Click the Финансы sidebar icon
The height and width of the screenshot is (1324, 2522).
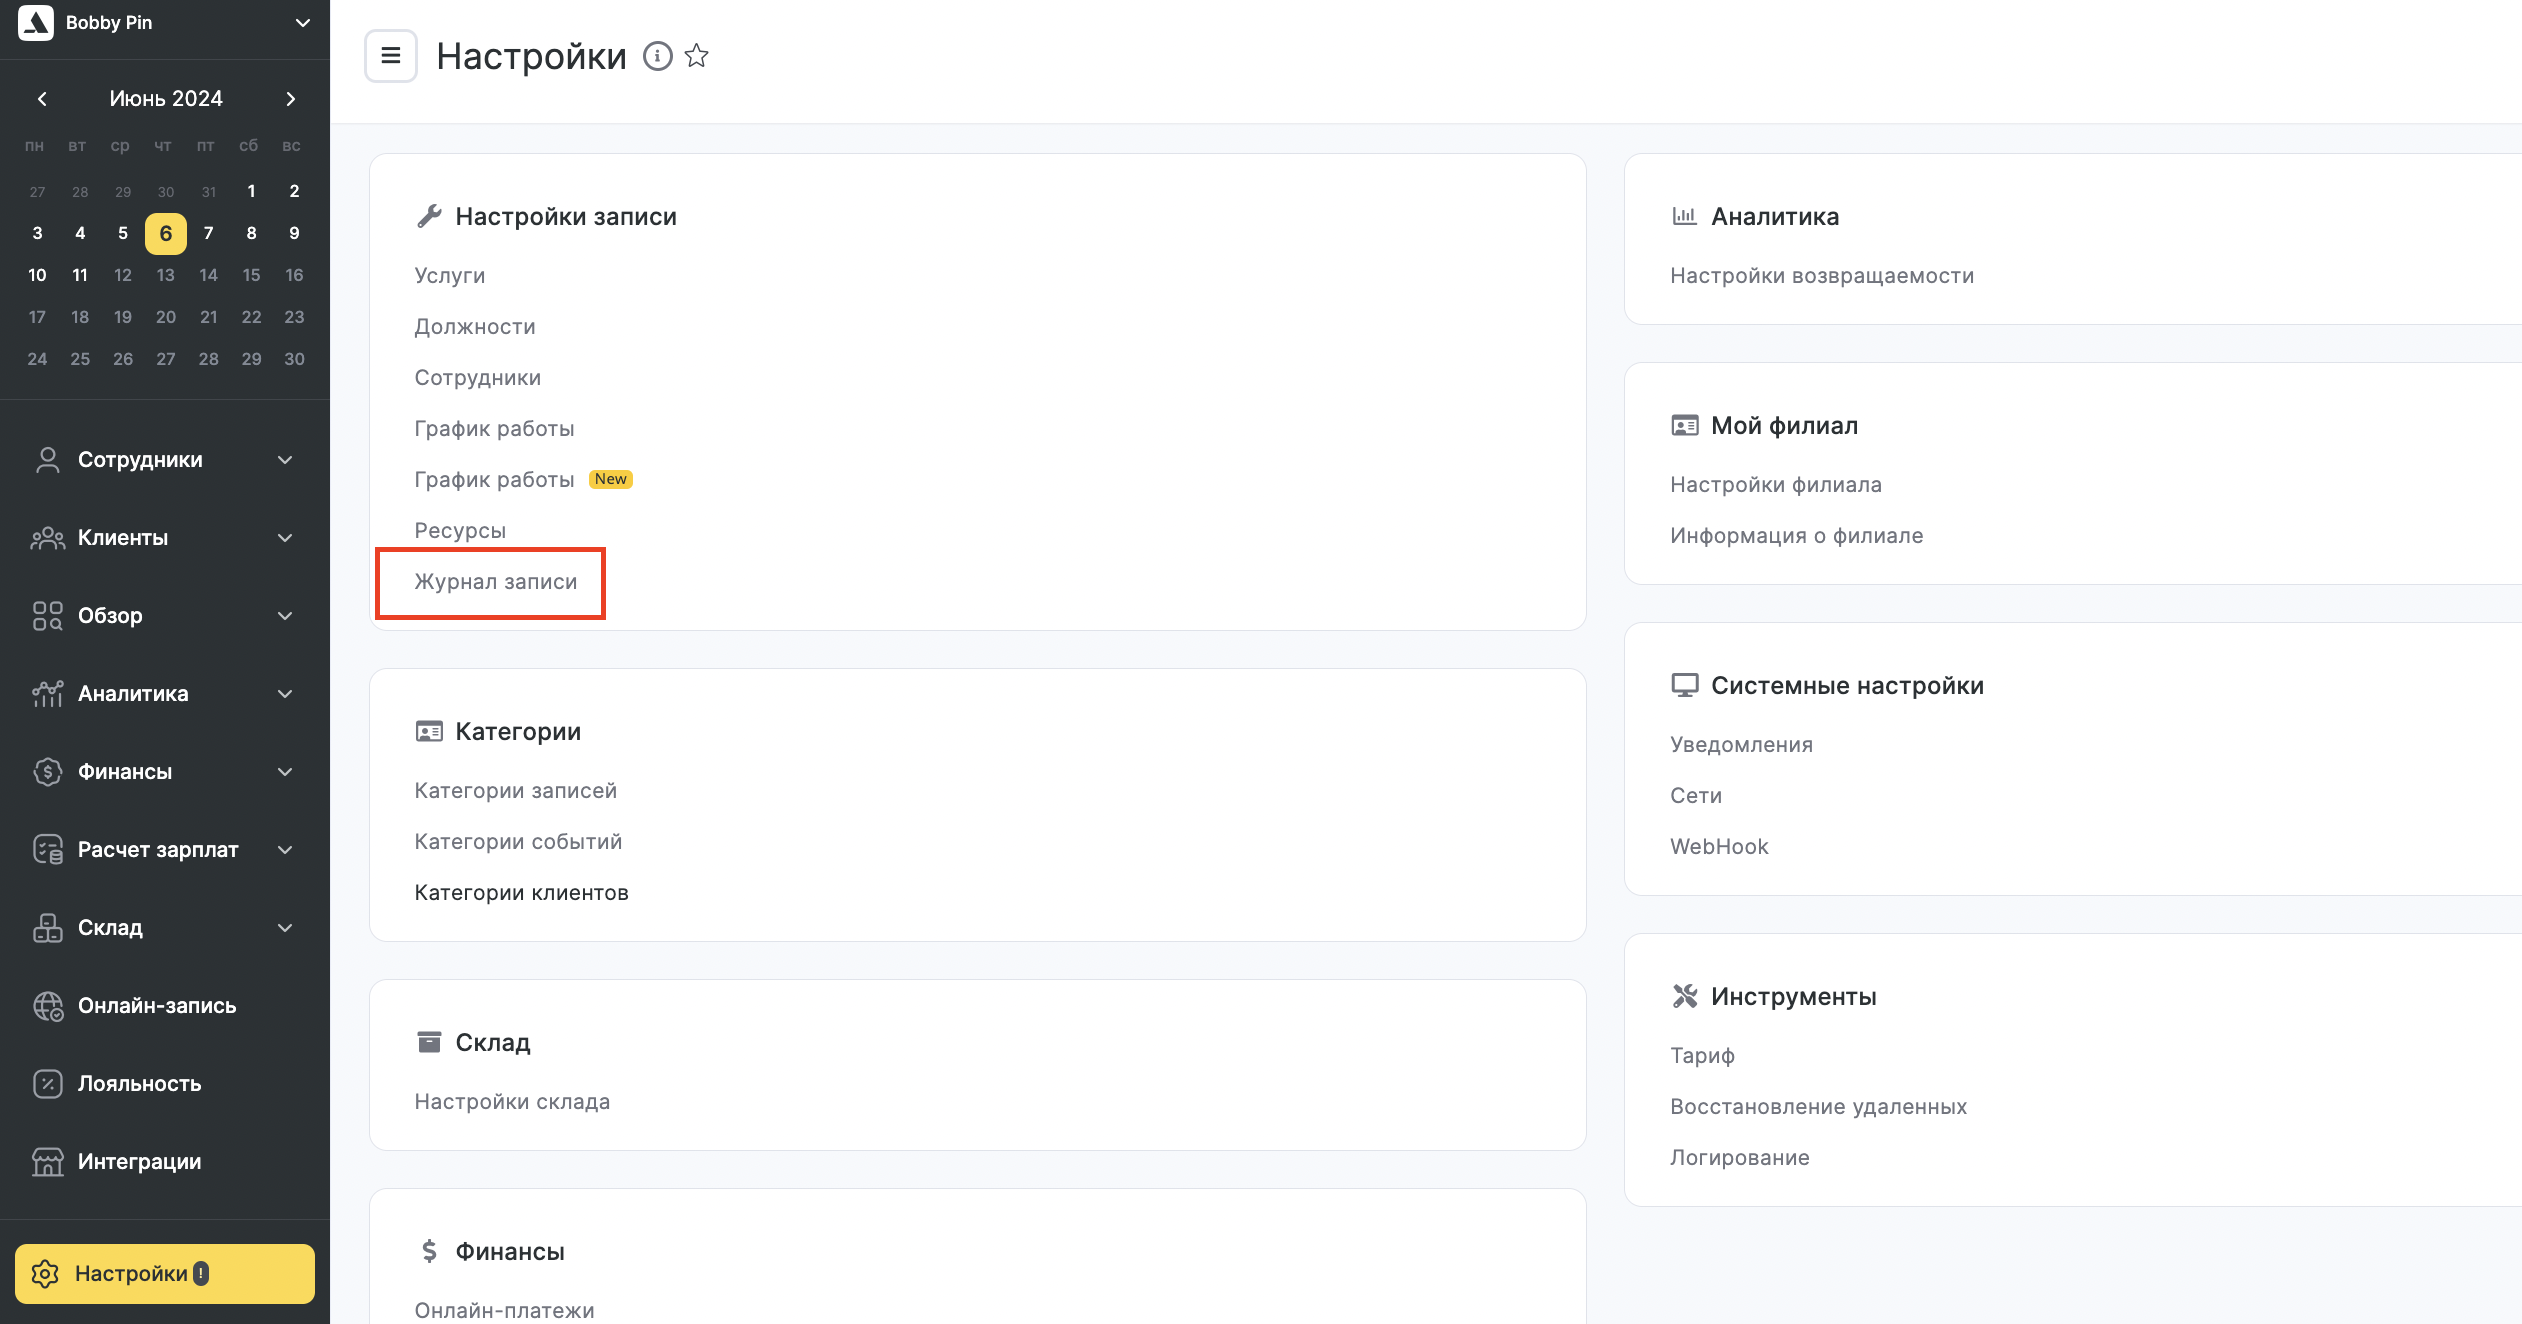tap(47, 770)
